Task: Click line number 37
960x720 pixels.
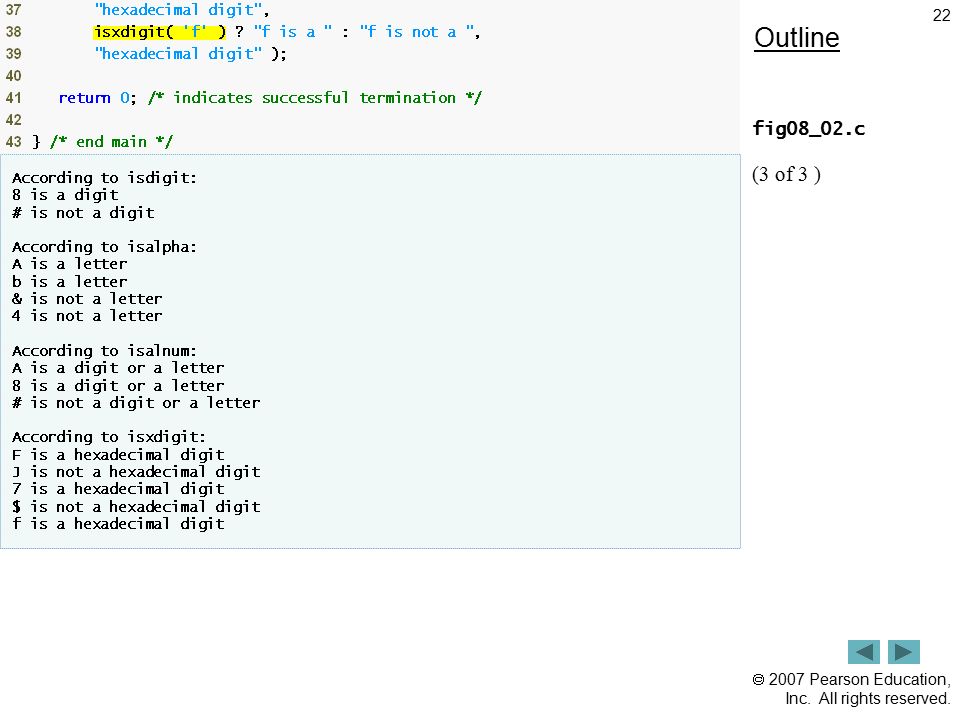Action: pyautogui.click(x=13, y=10)
